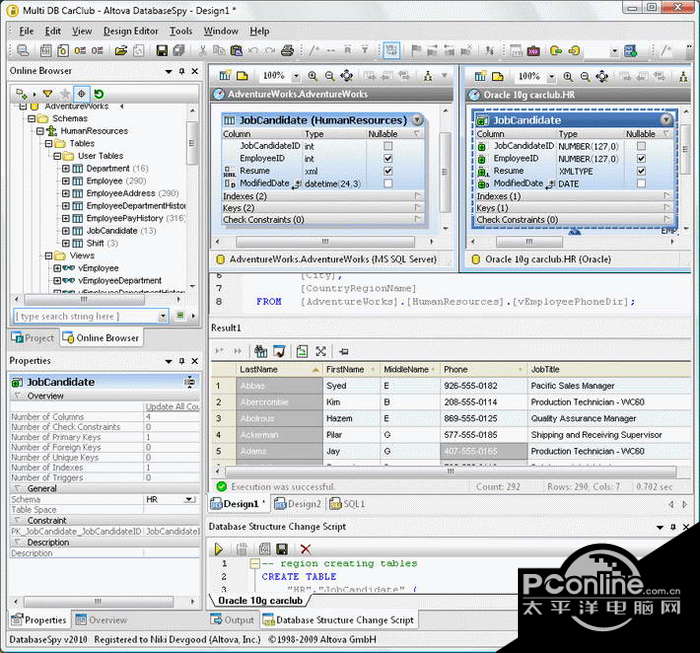Expand the Department table node

tap(66, 168)
